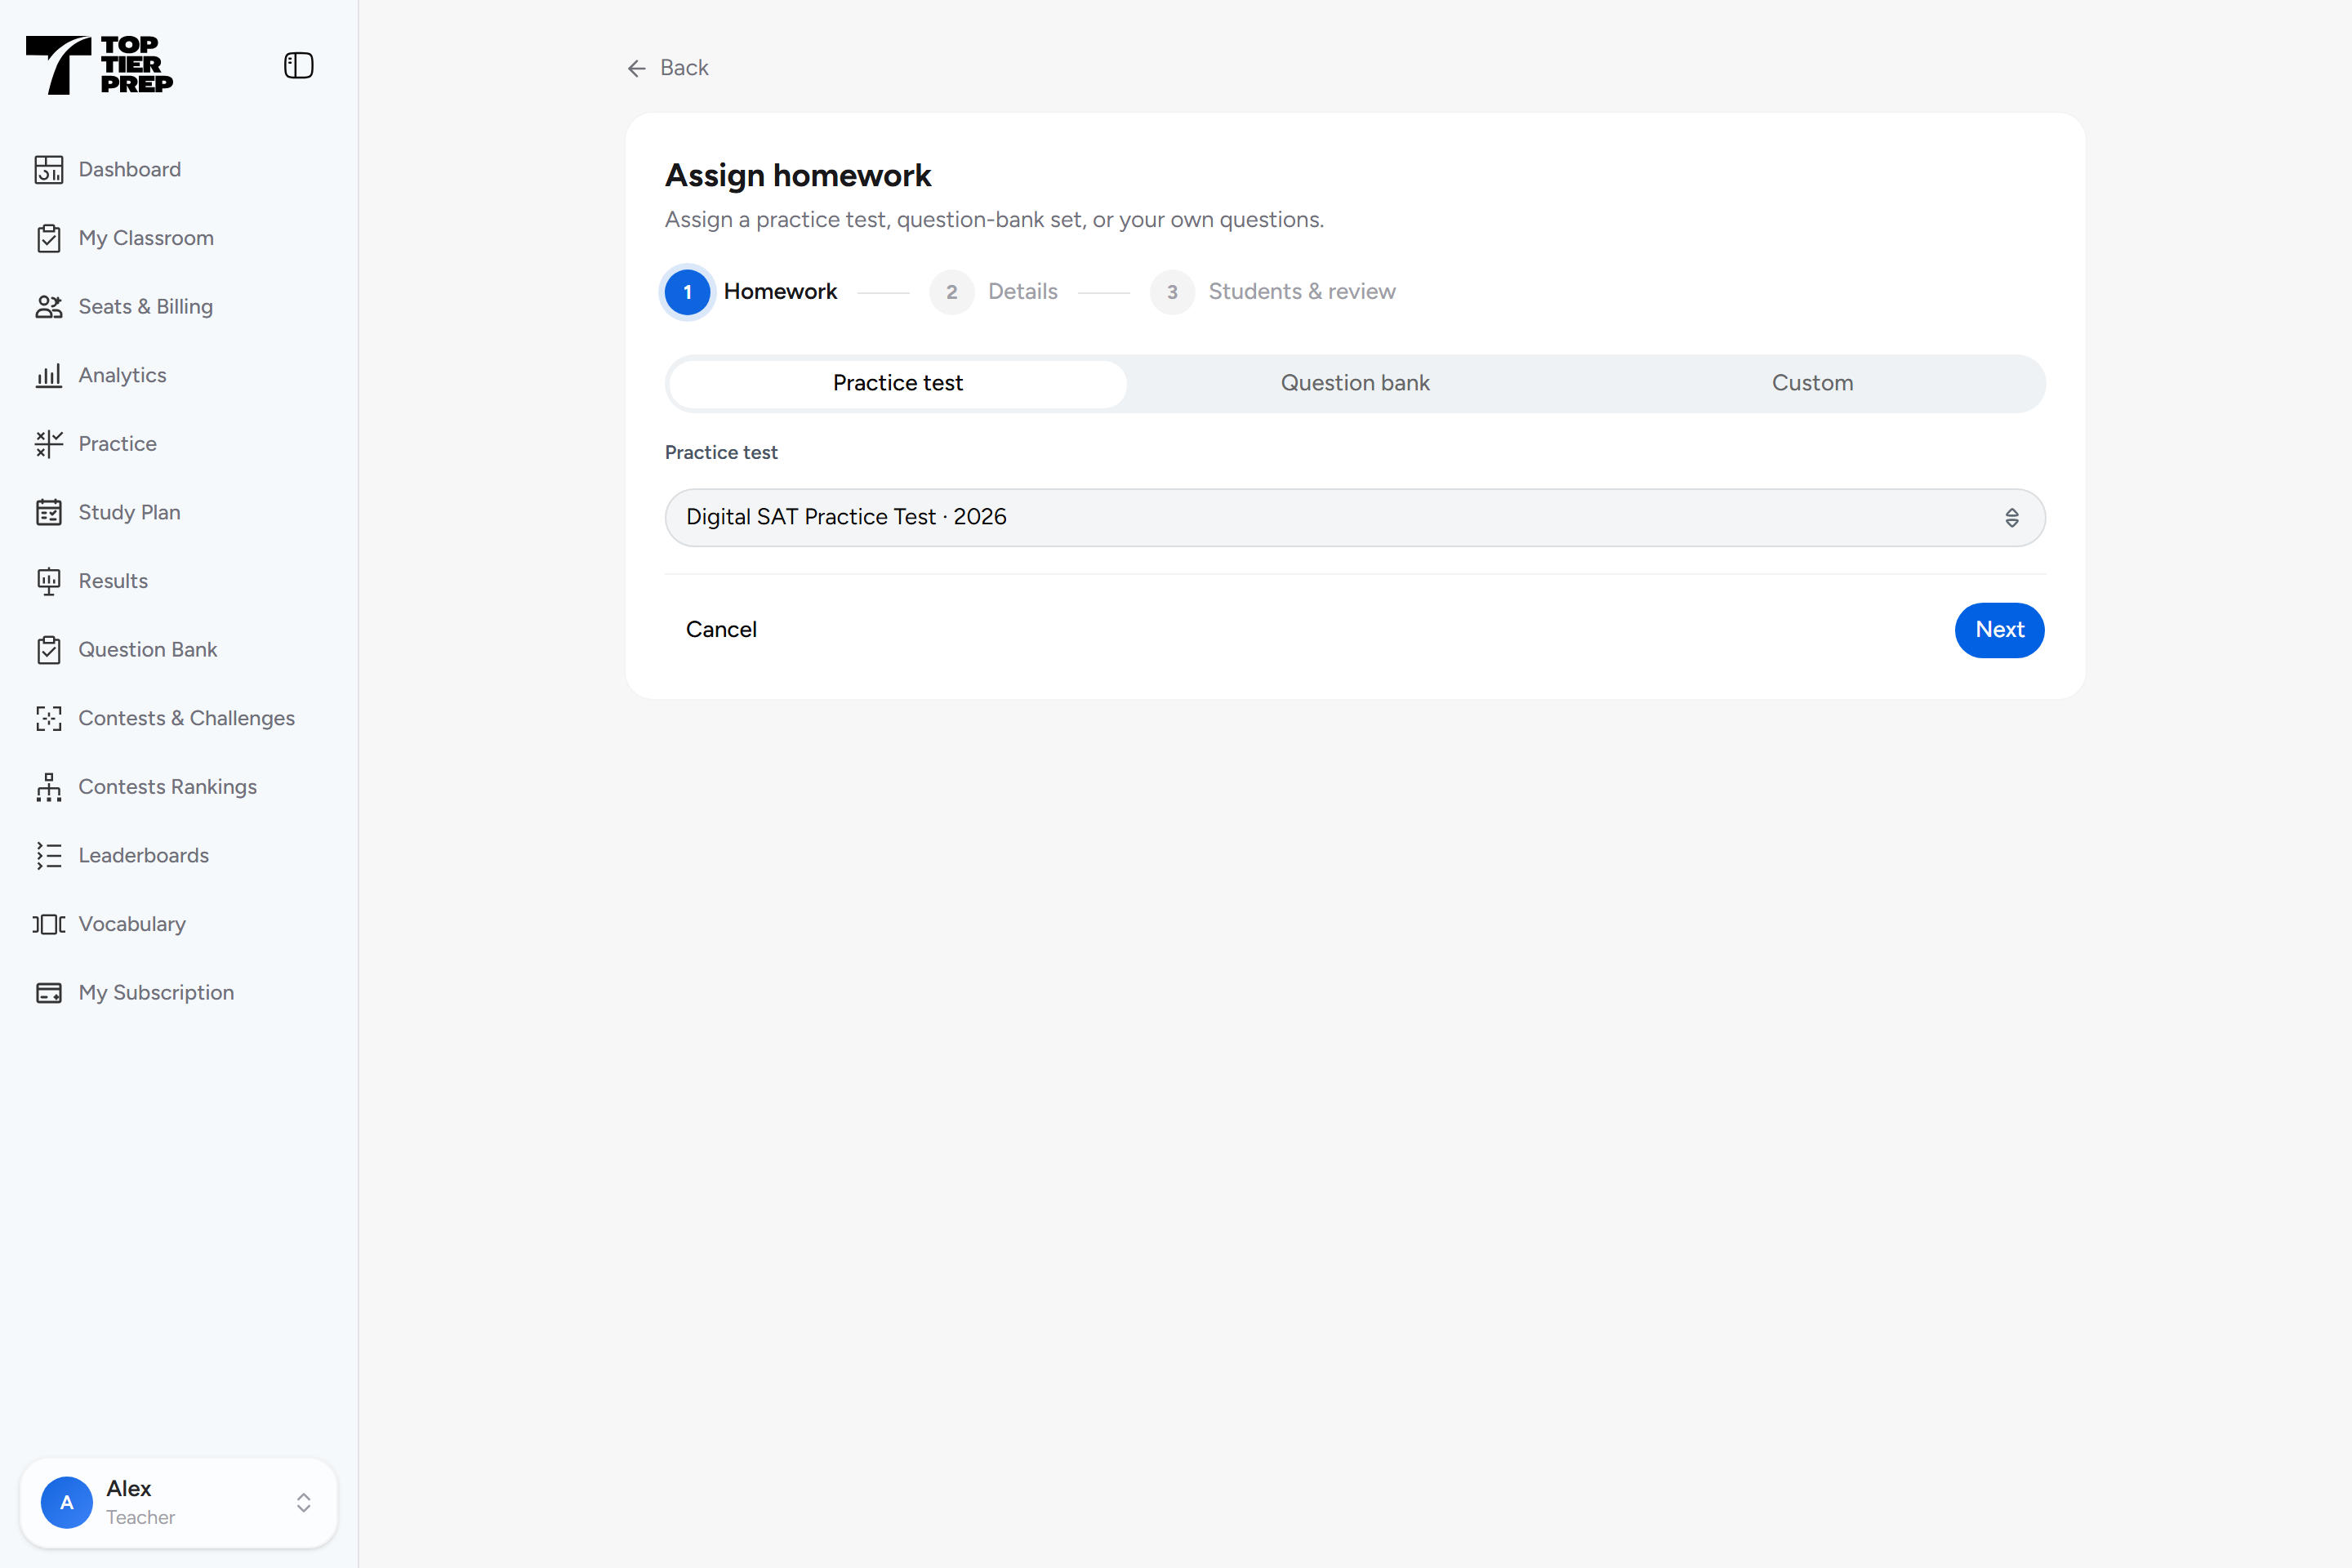Click the dropdown's up-down arrows
Screen dimensions: 2352x1568
pyautogui.click(x=2012, y=518)
